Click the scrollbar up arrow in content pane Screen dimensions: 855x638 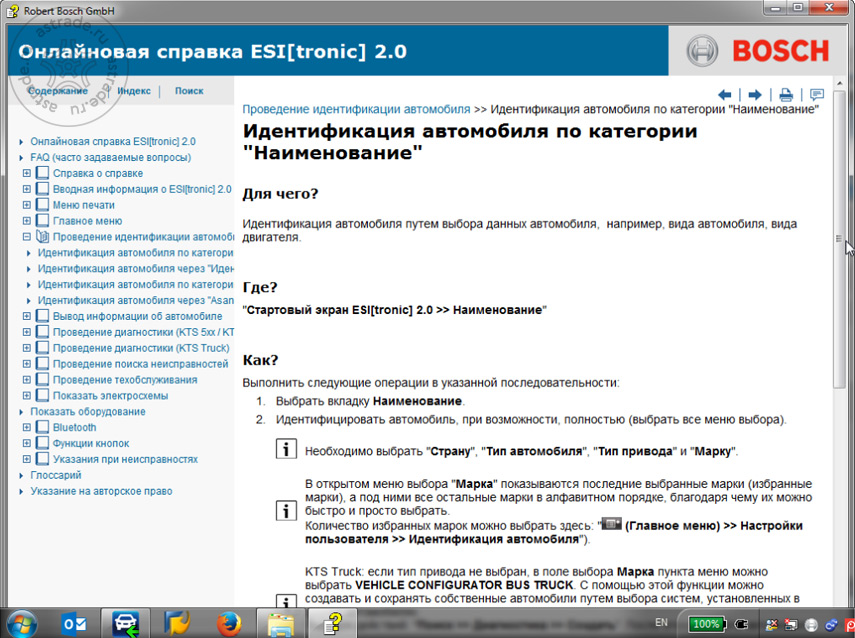point(839,83)
